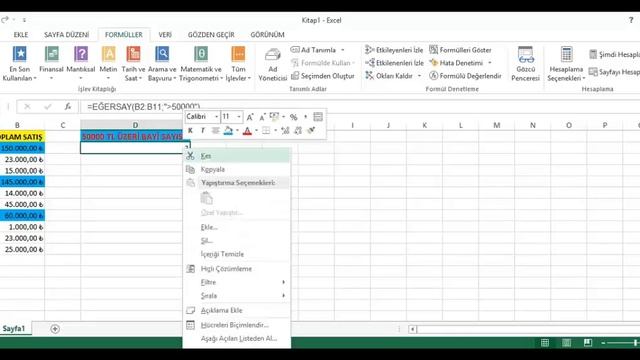Open the Gözcü Penceresi watch window
Image resolution: width=640 pixels, height=360 pixels.
click(x=525, y=64)
